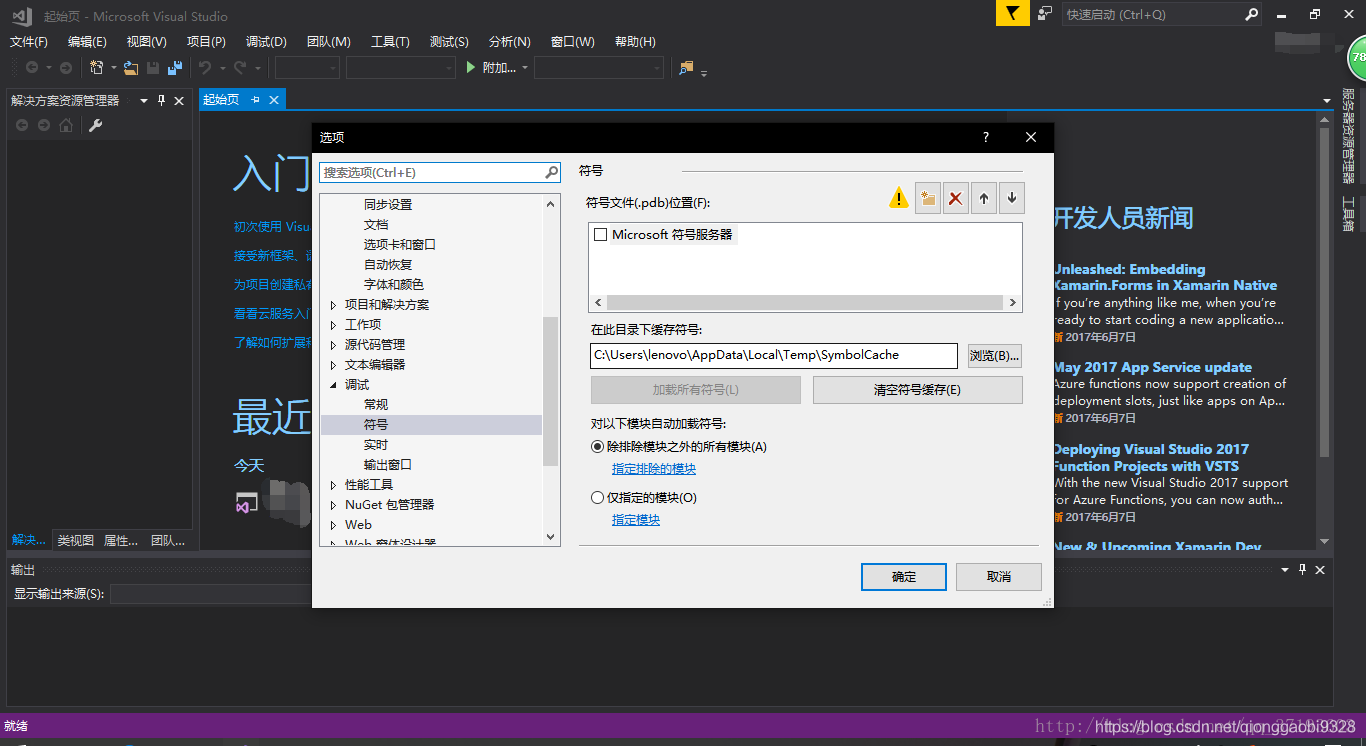The image size is (1366, 746).
Task: Click the OK button in Options dialog
Action: pyautogui.click(x=904, y=577)
